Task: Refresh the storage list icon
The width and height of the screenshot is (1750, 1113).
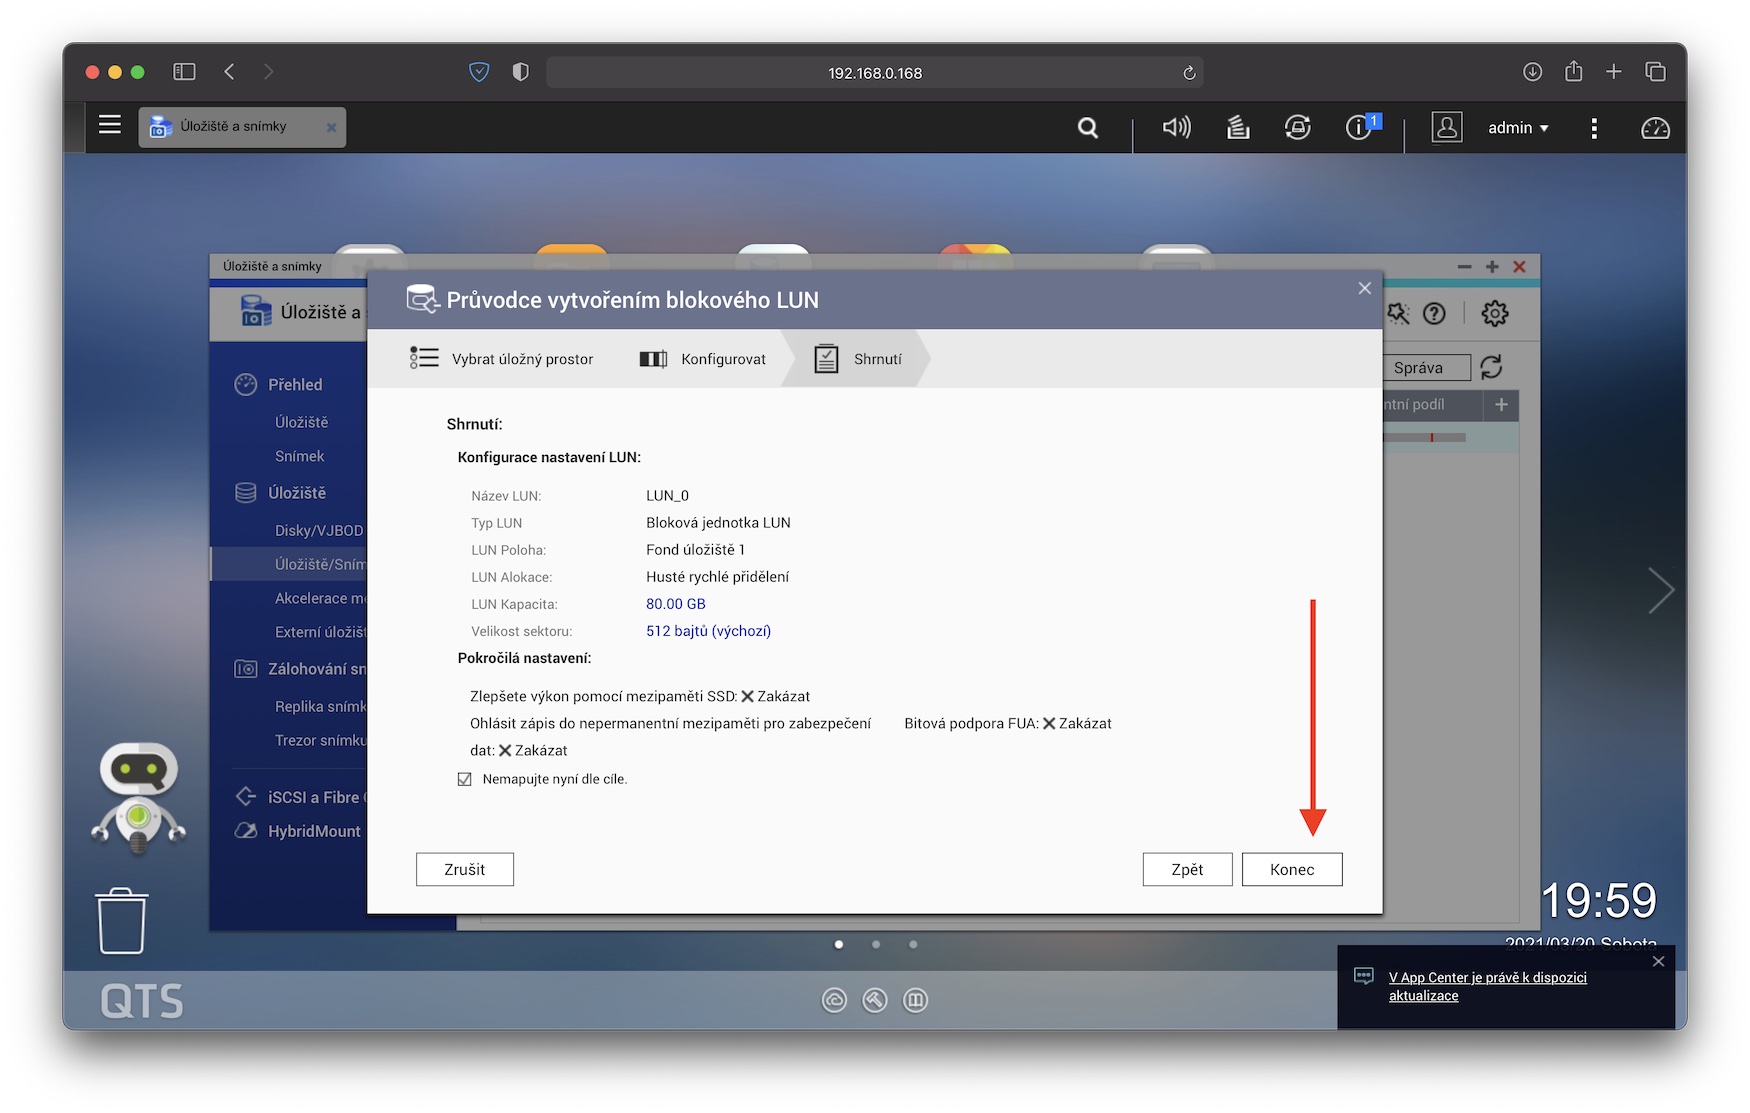Action: (1491, 367)
